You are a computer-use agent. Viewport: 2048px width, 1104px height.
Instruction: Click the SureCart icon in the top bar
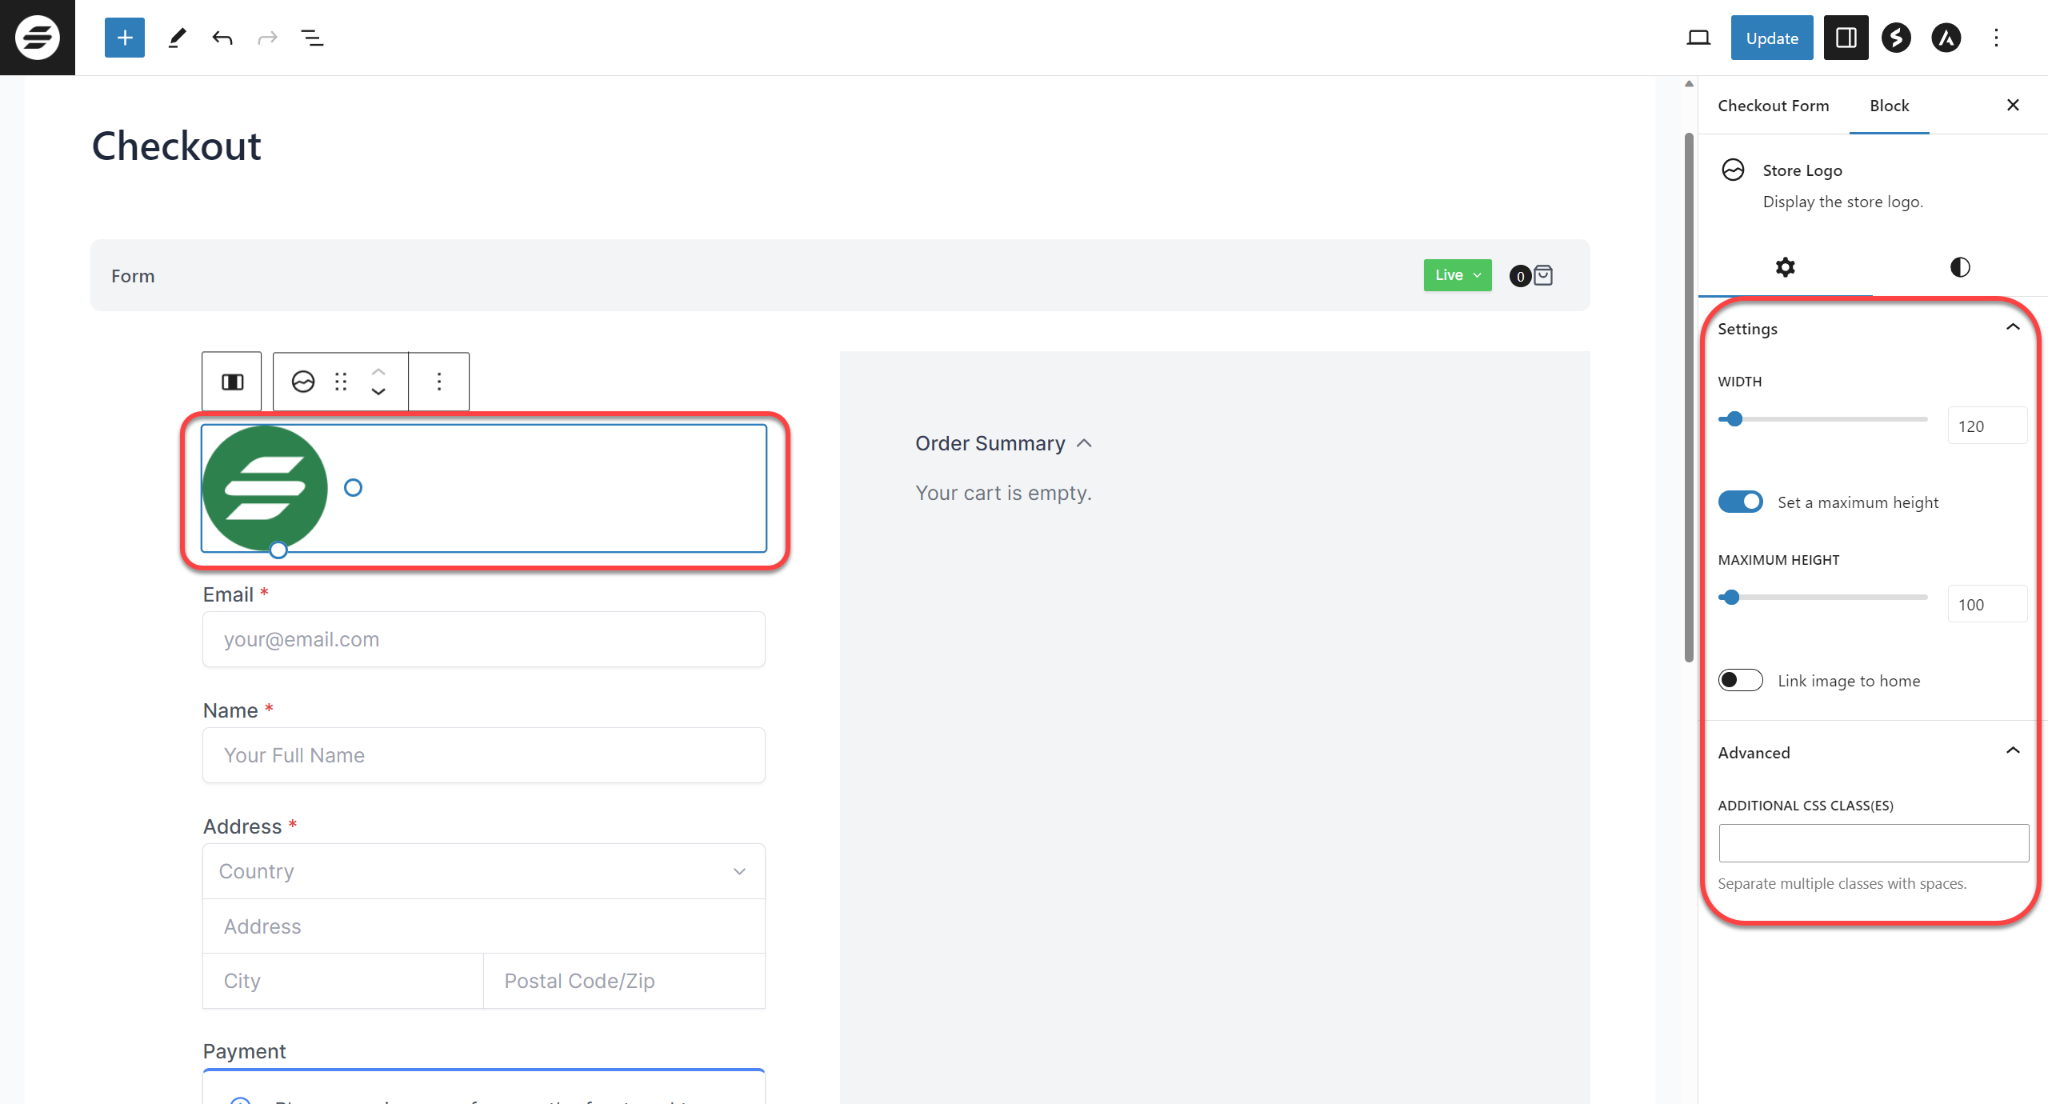[x=1896, y=37]
